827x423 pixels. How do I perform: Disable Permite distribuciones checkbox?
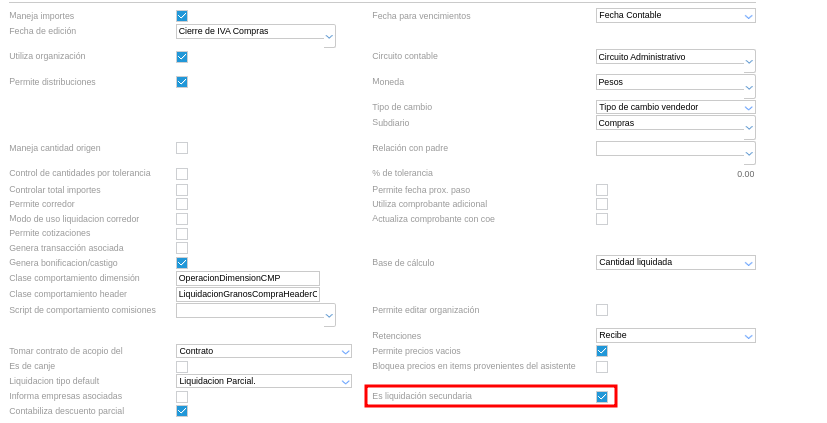[x=182, y=82]
